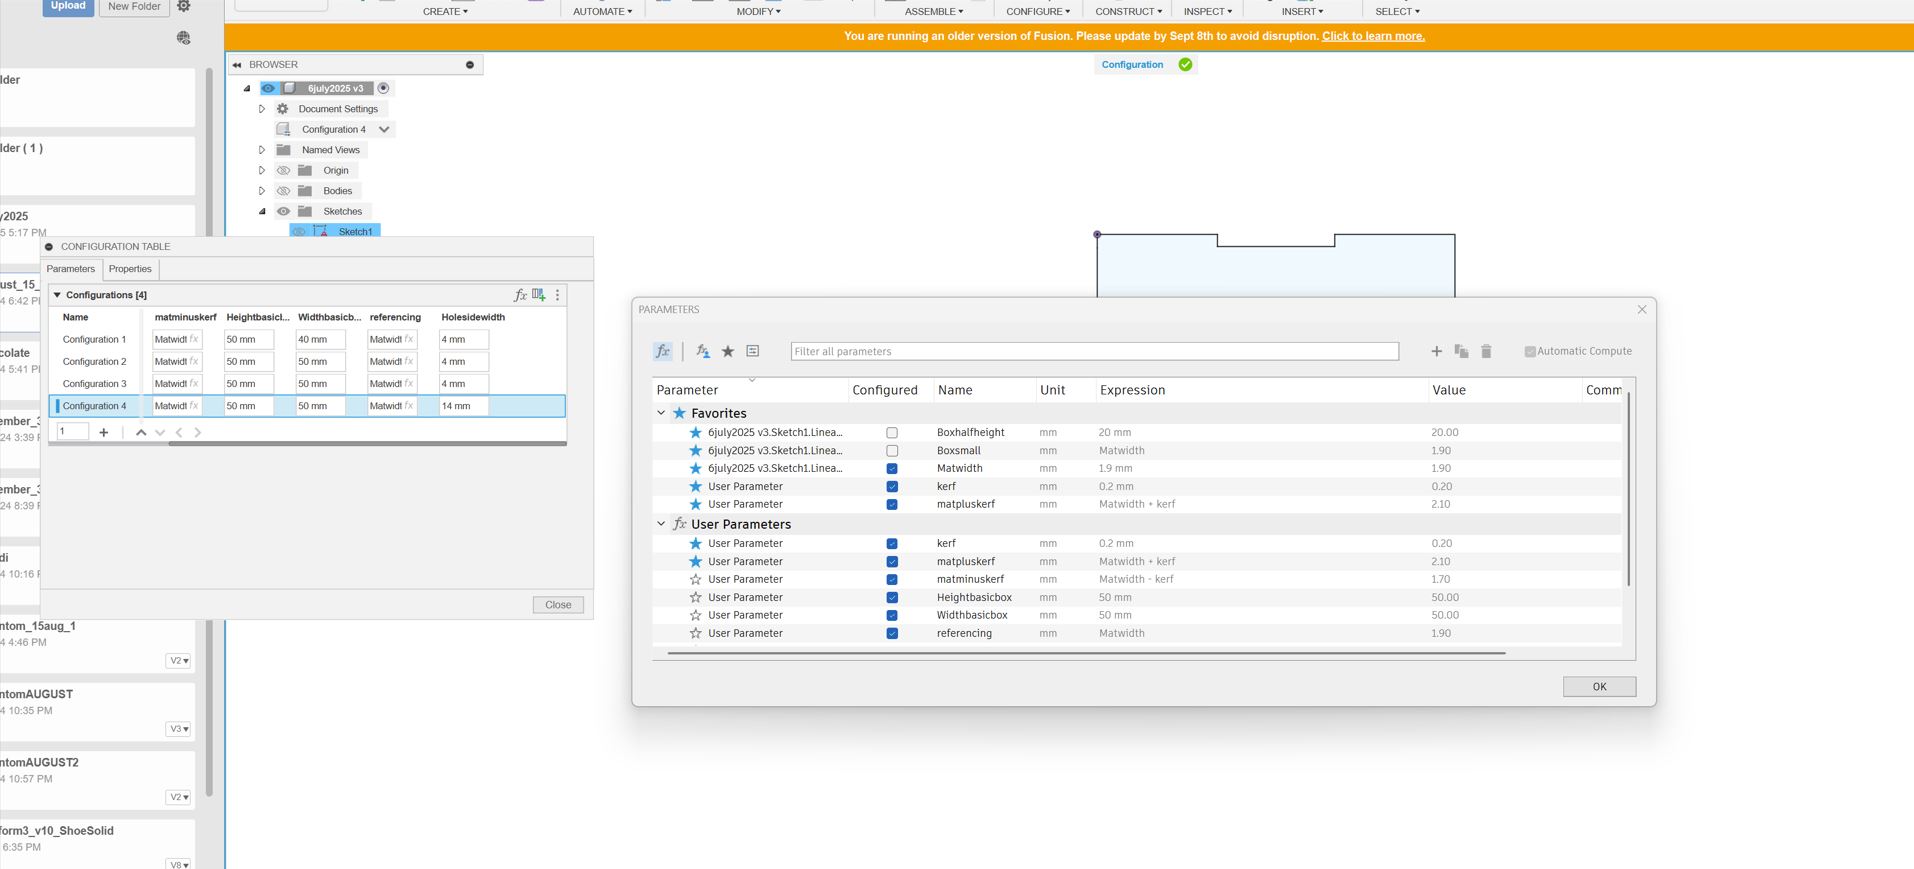Click the trash delete parameter icon
Viewport: 1914px width, 869px height.
click(x=1486, y=351)
